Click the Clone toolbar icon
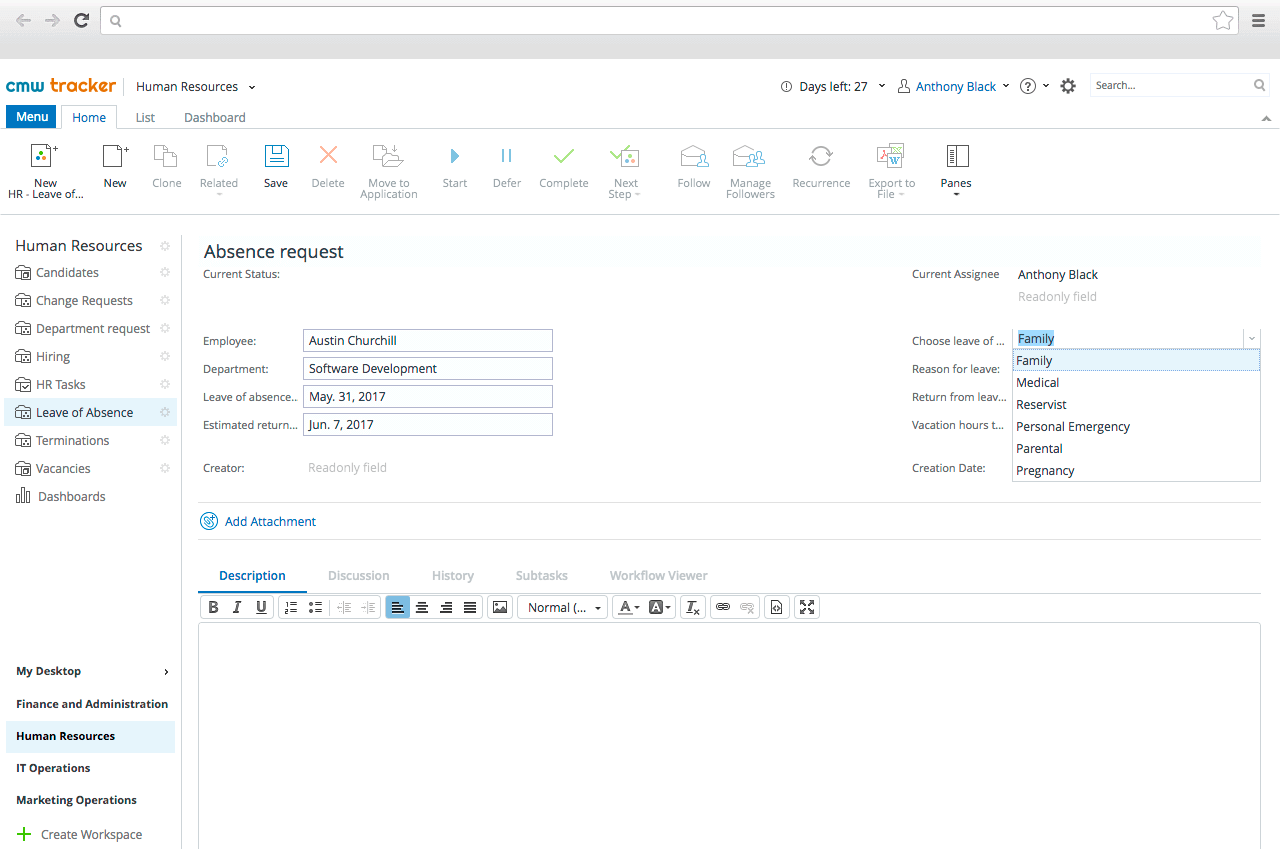The image size is (1280, 859). click(166, 156)
